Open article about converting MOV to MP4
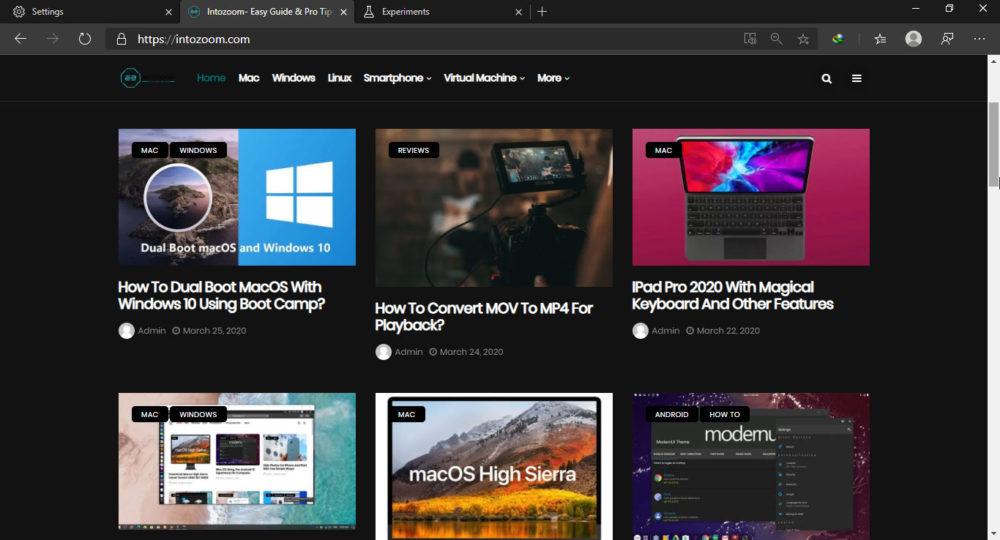1000x540 pixels. [x=483, y=316]
